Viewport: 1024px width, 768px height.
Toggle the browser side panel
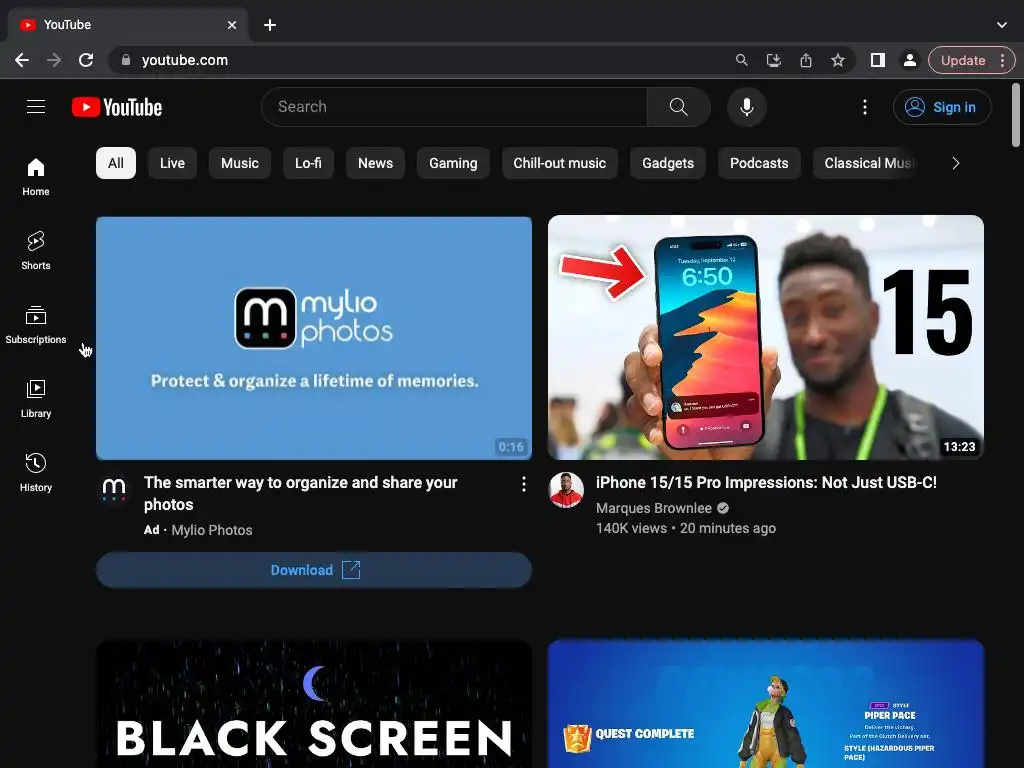click(878, 60)
